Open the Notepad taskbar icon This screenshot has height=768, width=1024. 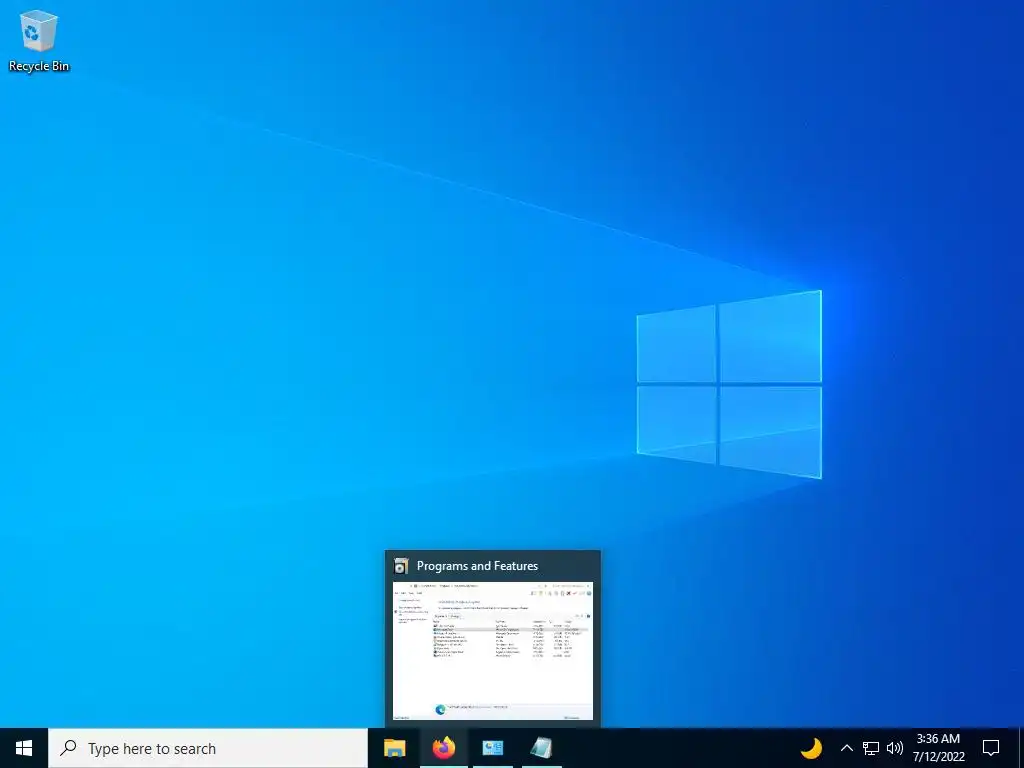pyautogui.click(x=542, y=748)
